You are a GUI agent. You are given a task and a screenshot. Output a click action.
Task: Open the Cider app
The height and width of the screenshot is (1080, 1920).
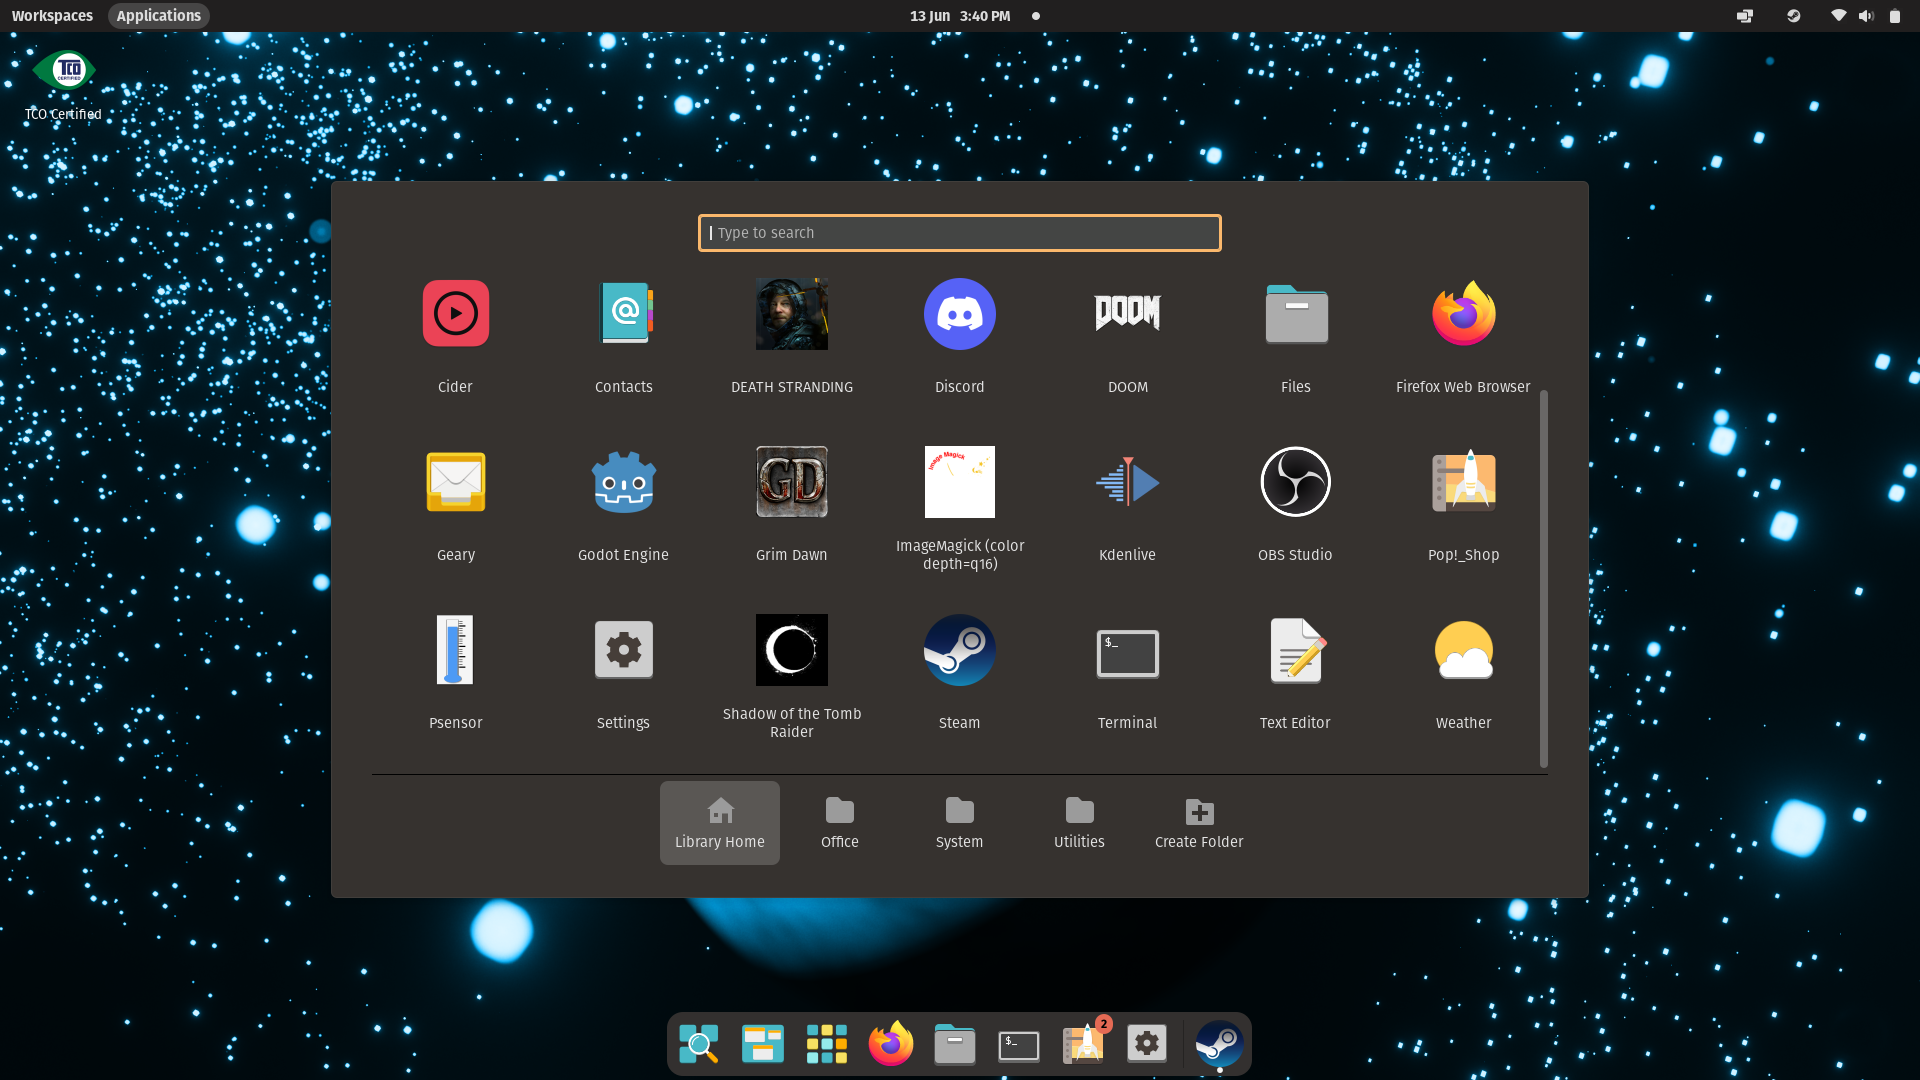coord(456,313)
